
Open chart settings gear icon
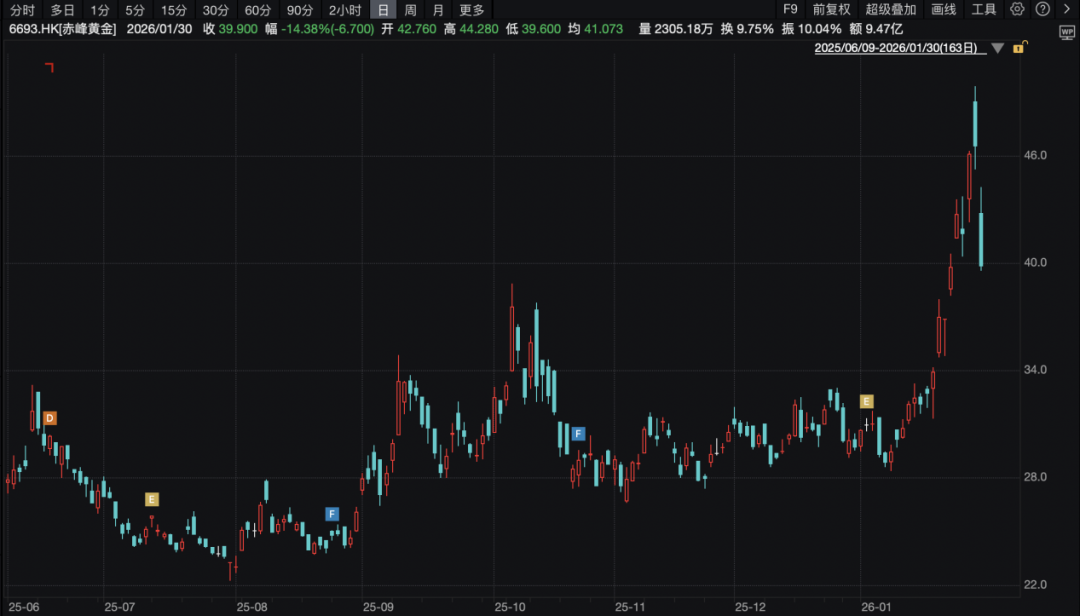1017,10
